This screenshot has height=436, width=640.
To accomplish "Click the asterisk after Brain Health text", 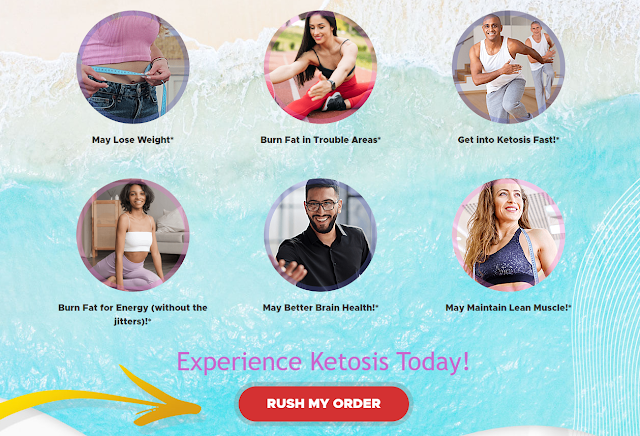I will pyautogui.click(x=377, y=307).
